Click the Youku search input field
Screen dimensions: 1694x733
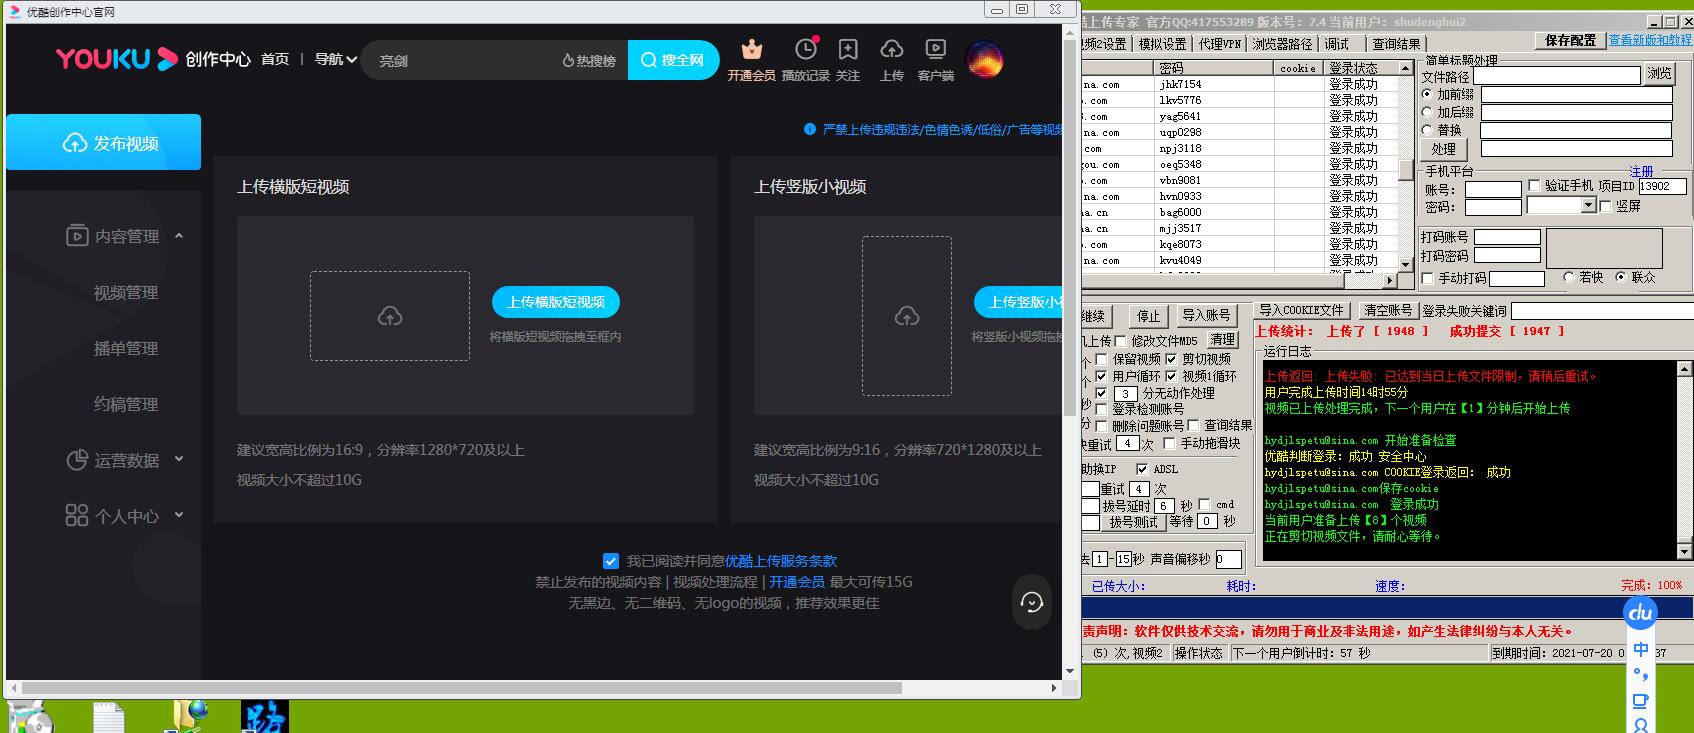tap(462, 60)
